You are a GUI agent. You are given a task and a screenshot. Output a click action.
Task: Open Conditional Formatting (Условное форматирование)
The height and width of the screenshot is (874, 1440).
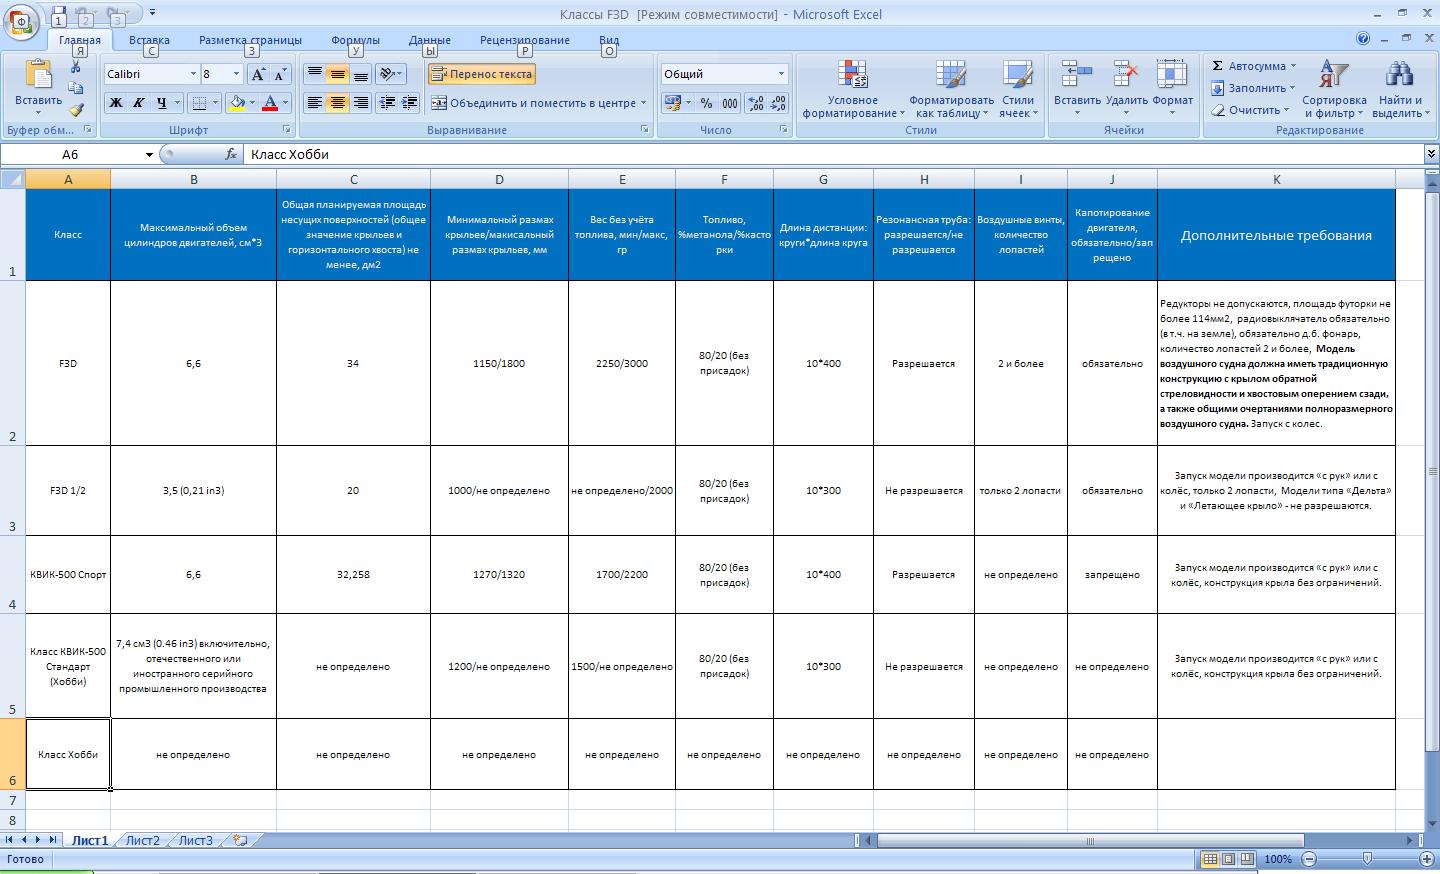coord(853,89)
